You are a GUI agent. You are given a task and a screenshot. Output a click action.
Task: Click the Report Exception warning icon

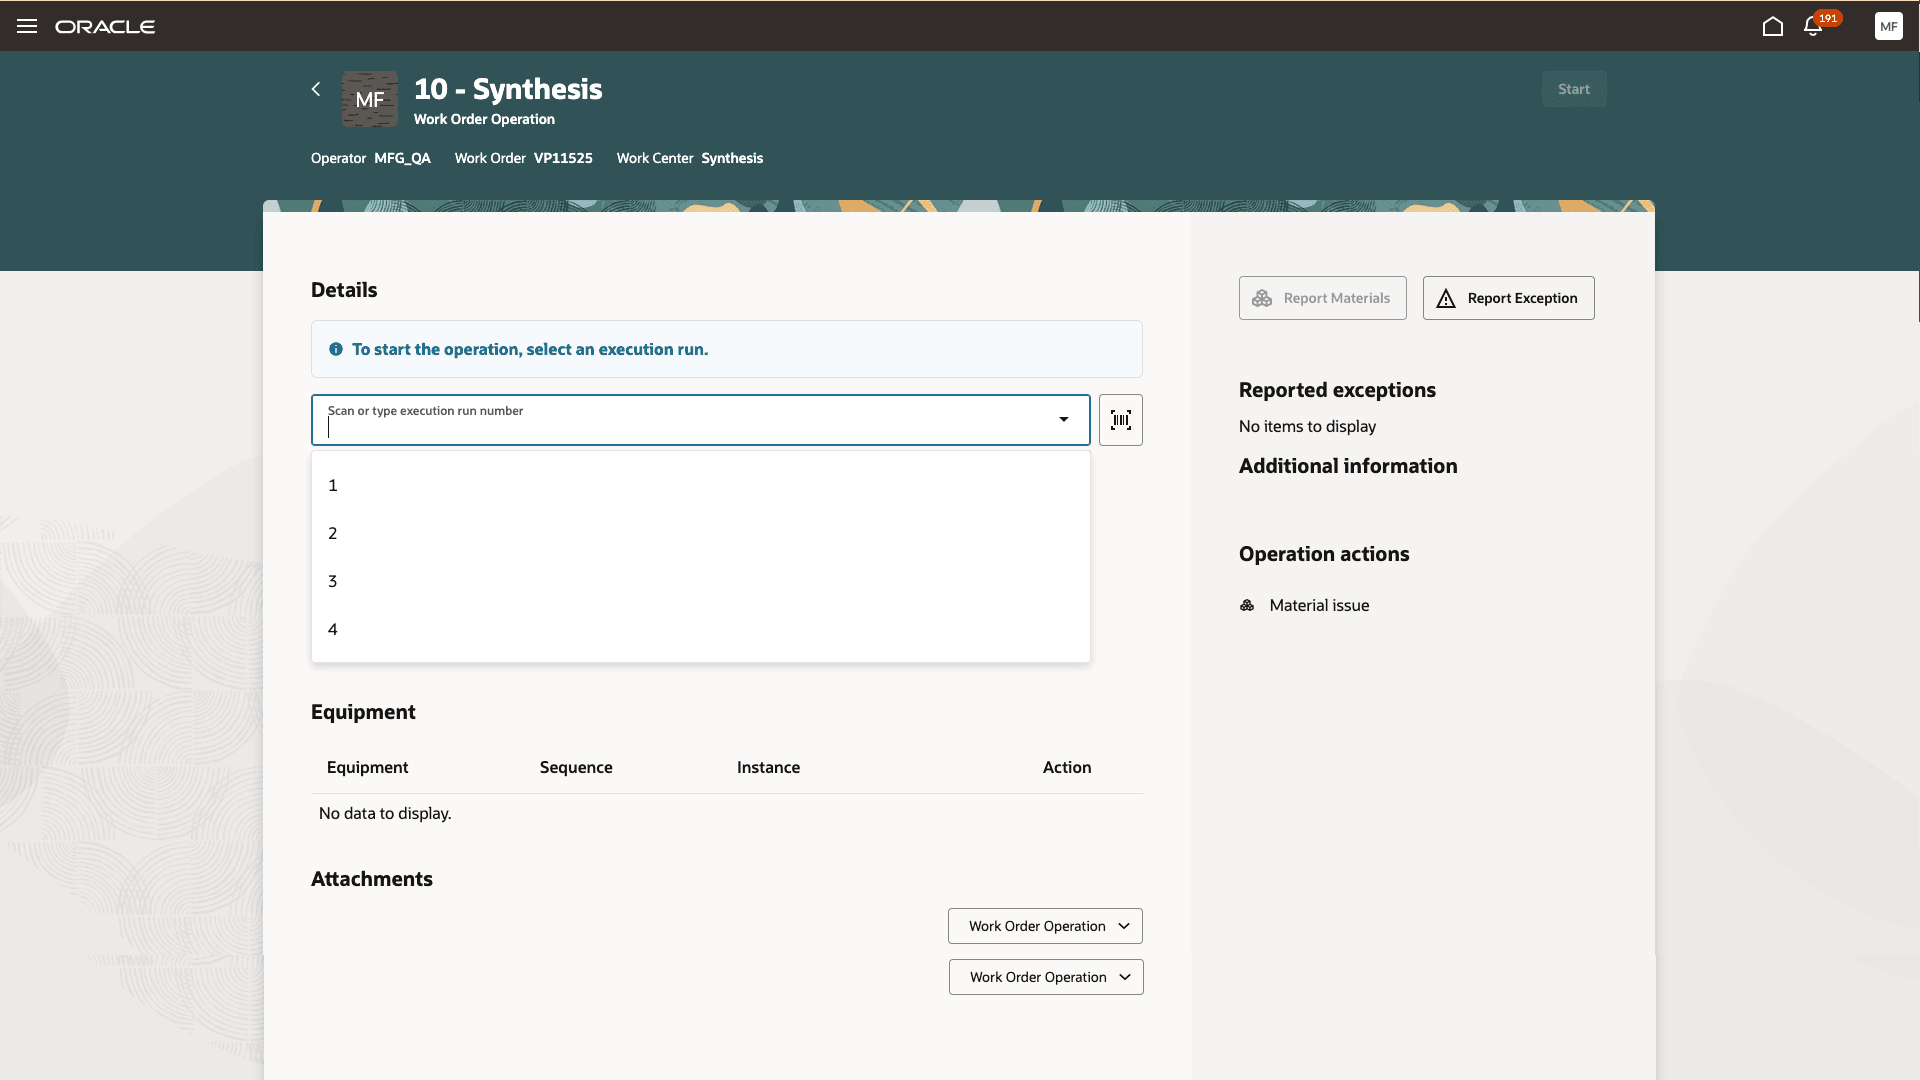[1447, 298]
